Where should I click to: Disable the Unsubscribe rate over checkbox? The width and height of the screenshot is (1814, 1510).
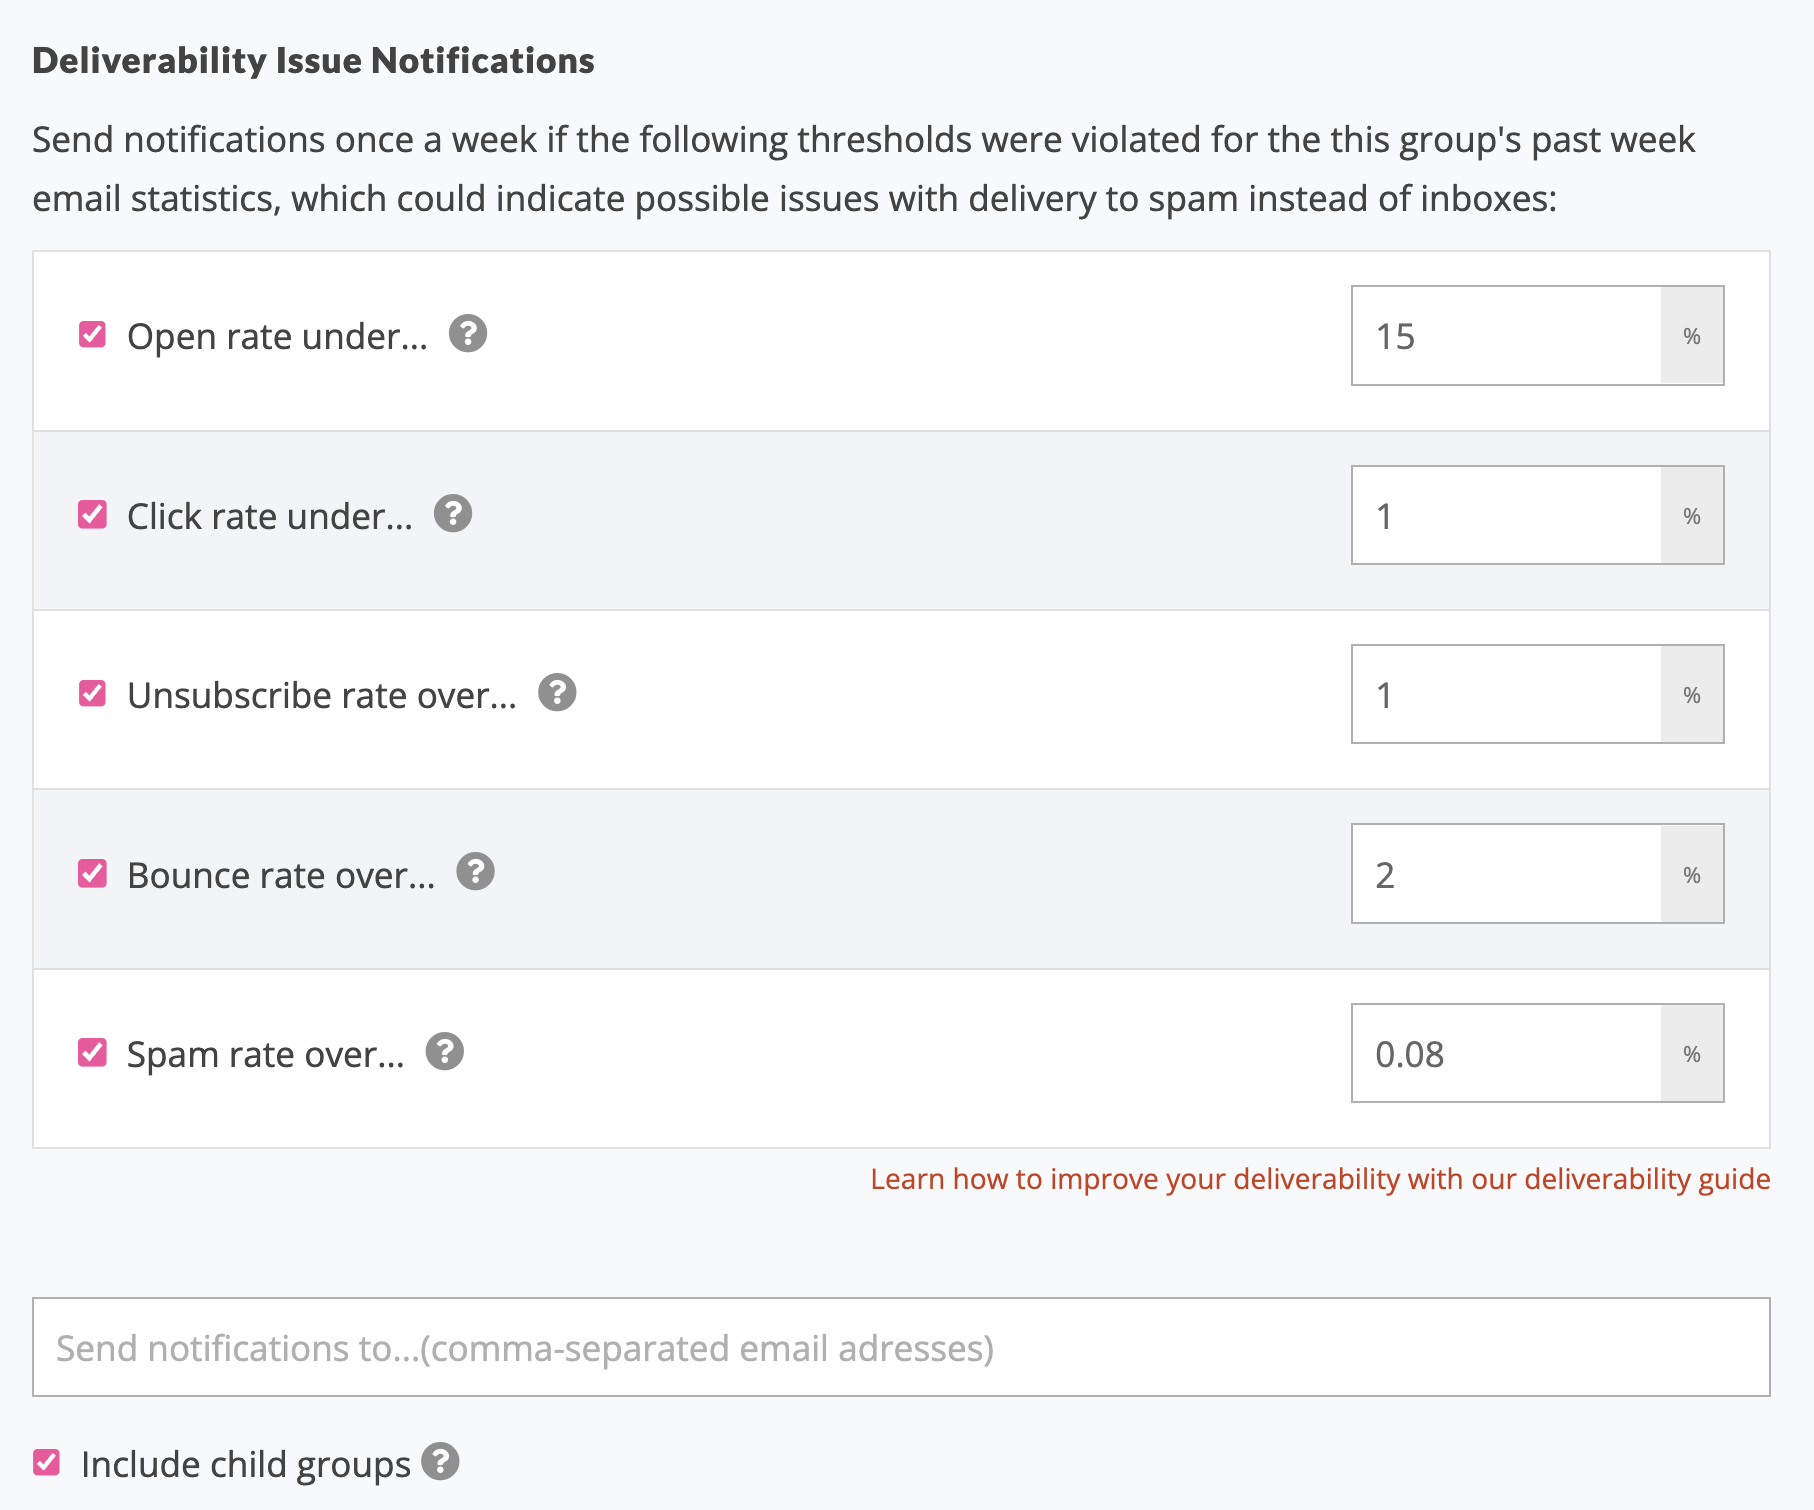click(x=93, y=694)
